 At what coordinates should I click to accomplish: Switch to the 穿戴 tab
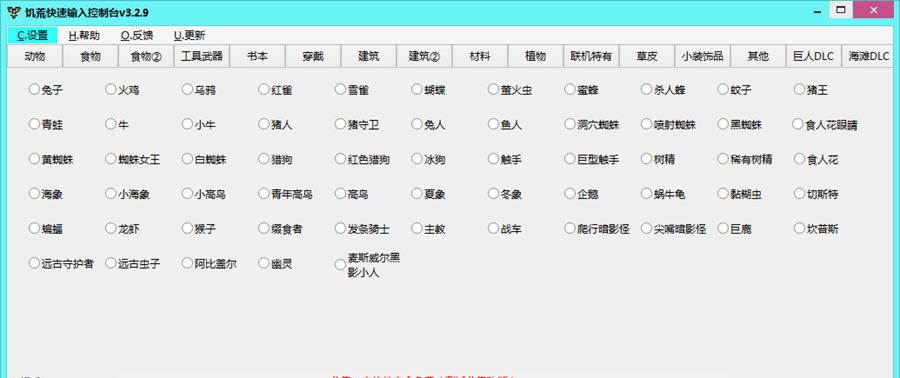coord(313,56)
